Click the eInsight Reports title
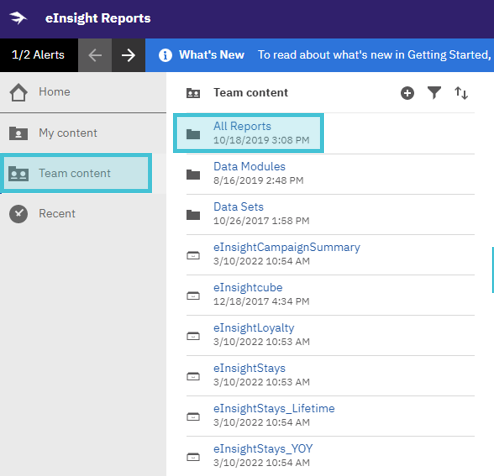This screenshot has width=494, height=476. coord(98,18)
